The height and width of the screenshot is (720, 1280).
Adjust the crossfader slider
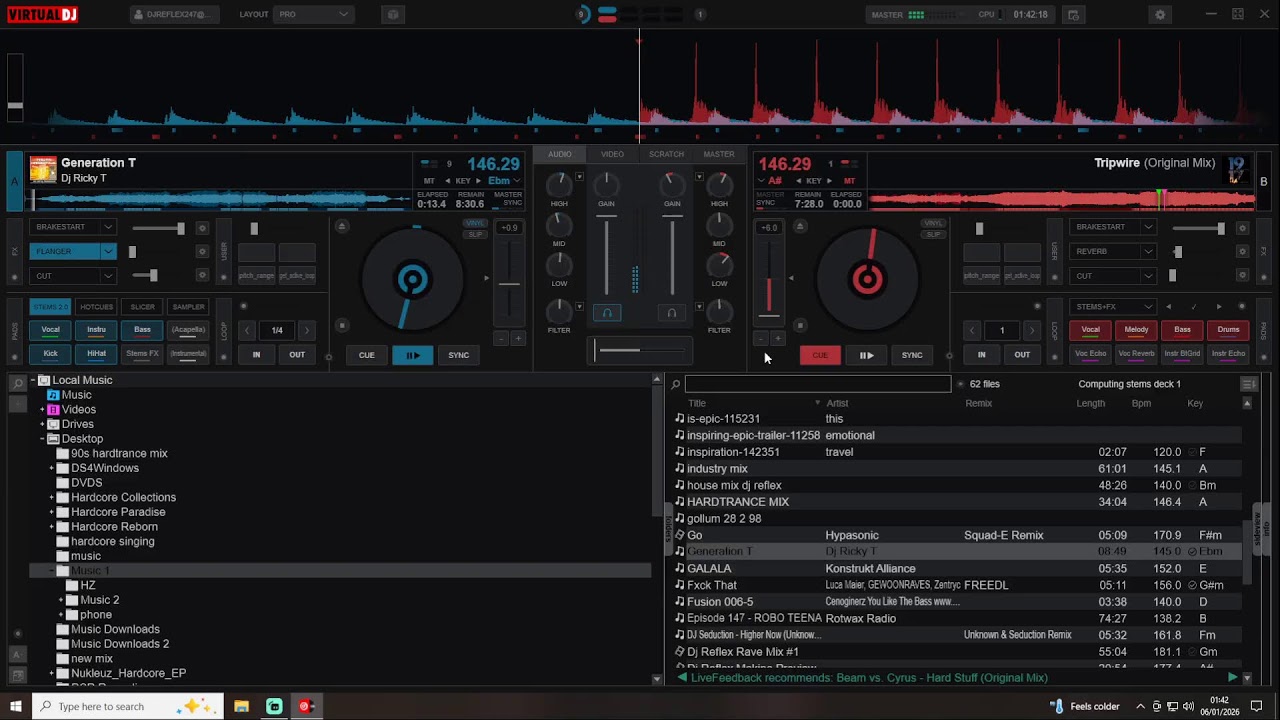639,350
